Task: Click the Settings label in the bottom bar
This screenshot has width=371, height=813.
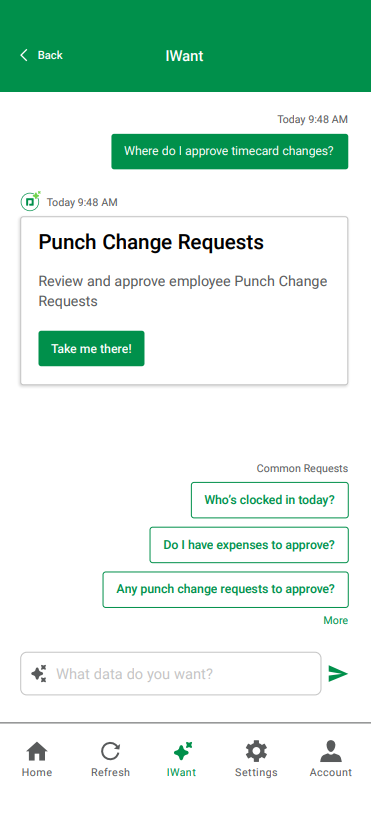Action: [256, 772]
